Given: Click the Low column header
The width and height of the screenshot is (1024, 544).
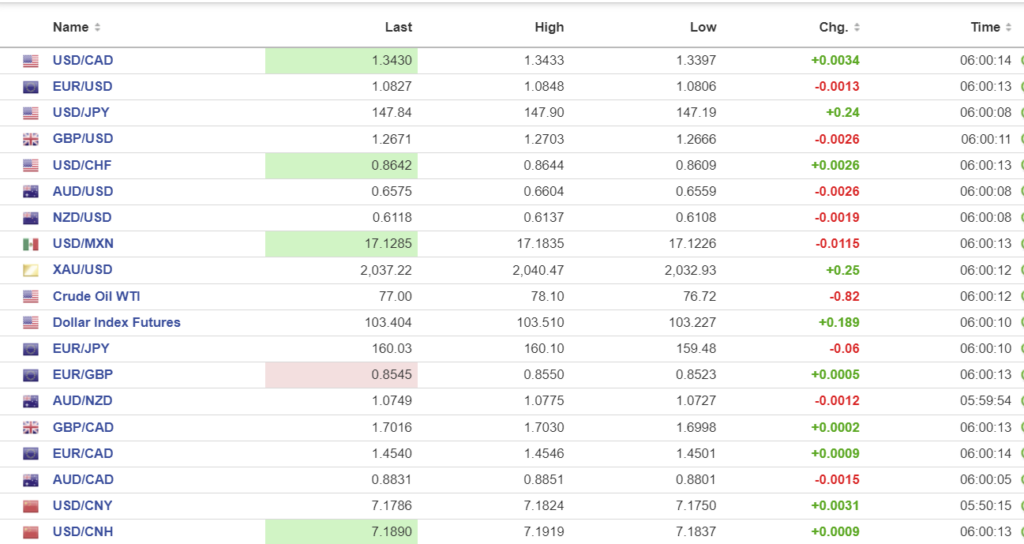Looking at the screenshot, I should pyautogui.click(x=703, y=28).
